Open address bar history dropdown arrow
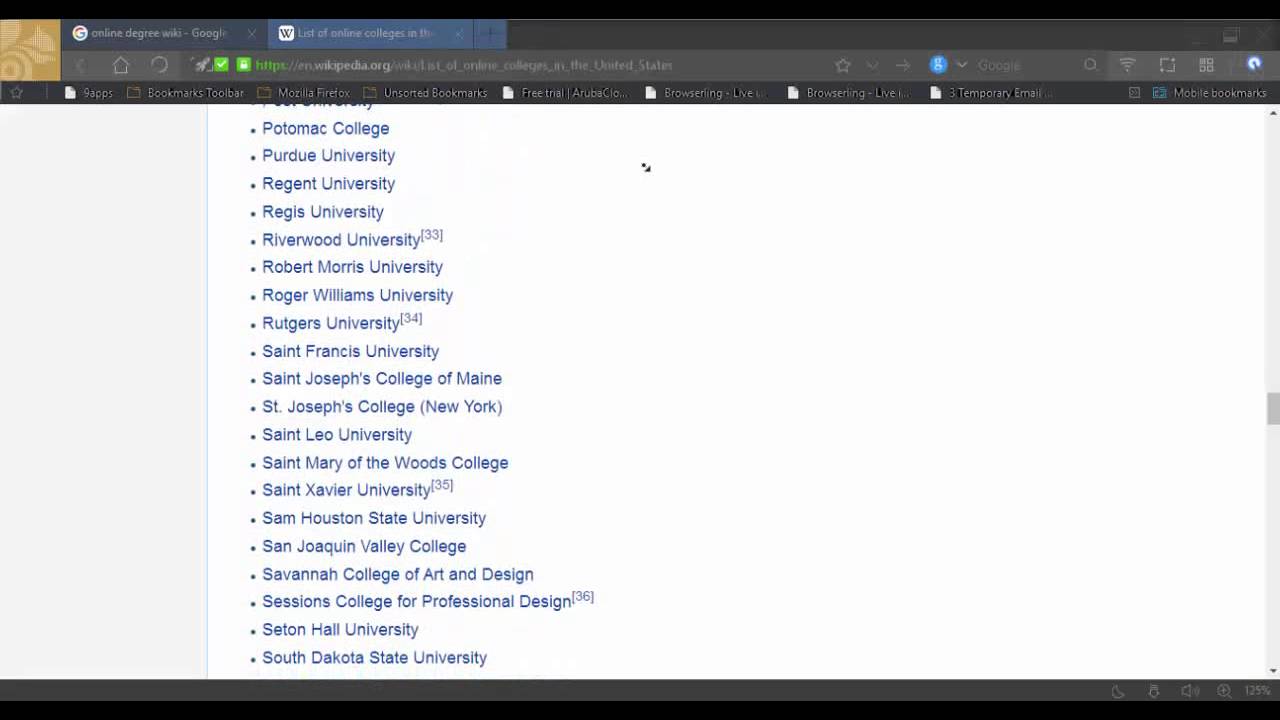The width and height of the screenshot is (1280, 720). click(x=872, y=65)
